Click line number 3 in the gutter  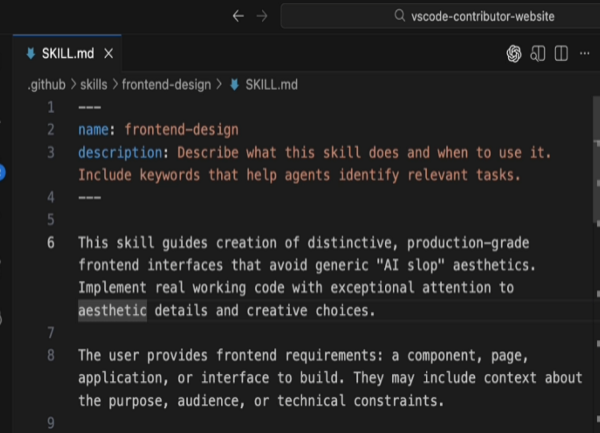[x=51, y=153]
